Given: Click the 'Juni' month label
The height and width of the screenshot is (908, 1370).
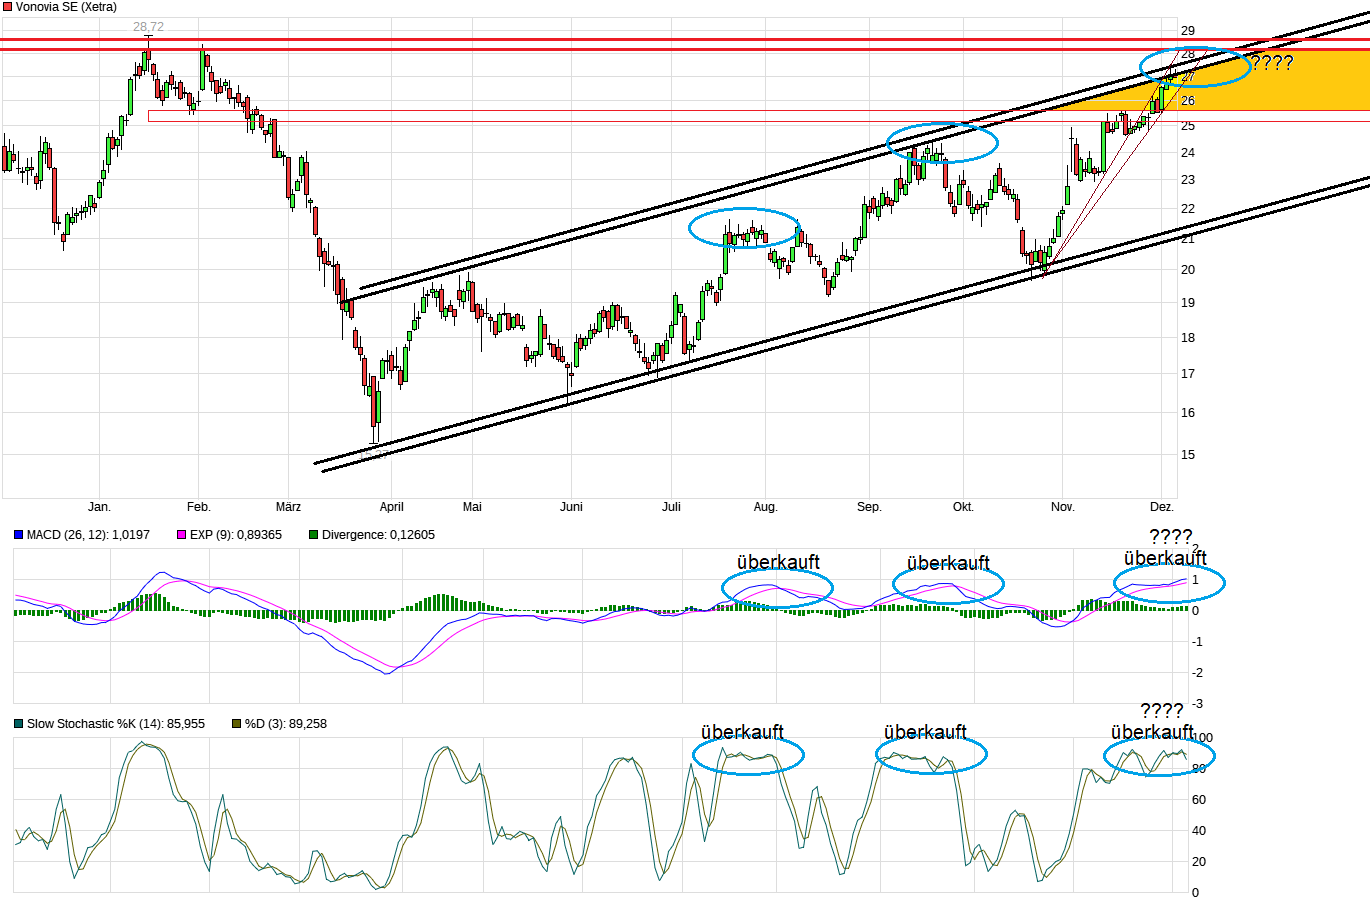Looking at the screenshot, I should (571, 507).
